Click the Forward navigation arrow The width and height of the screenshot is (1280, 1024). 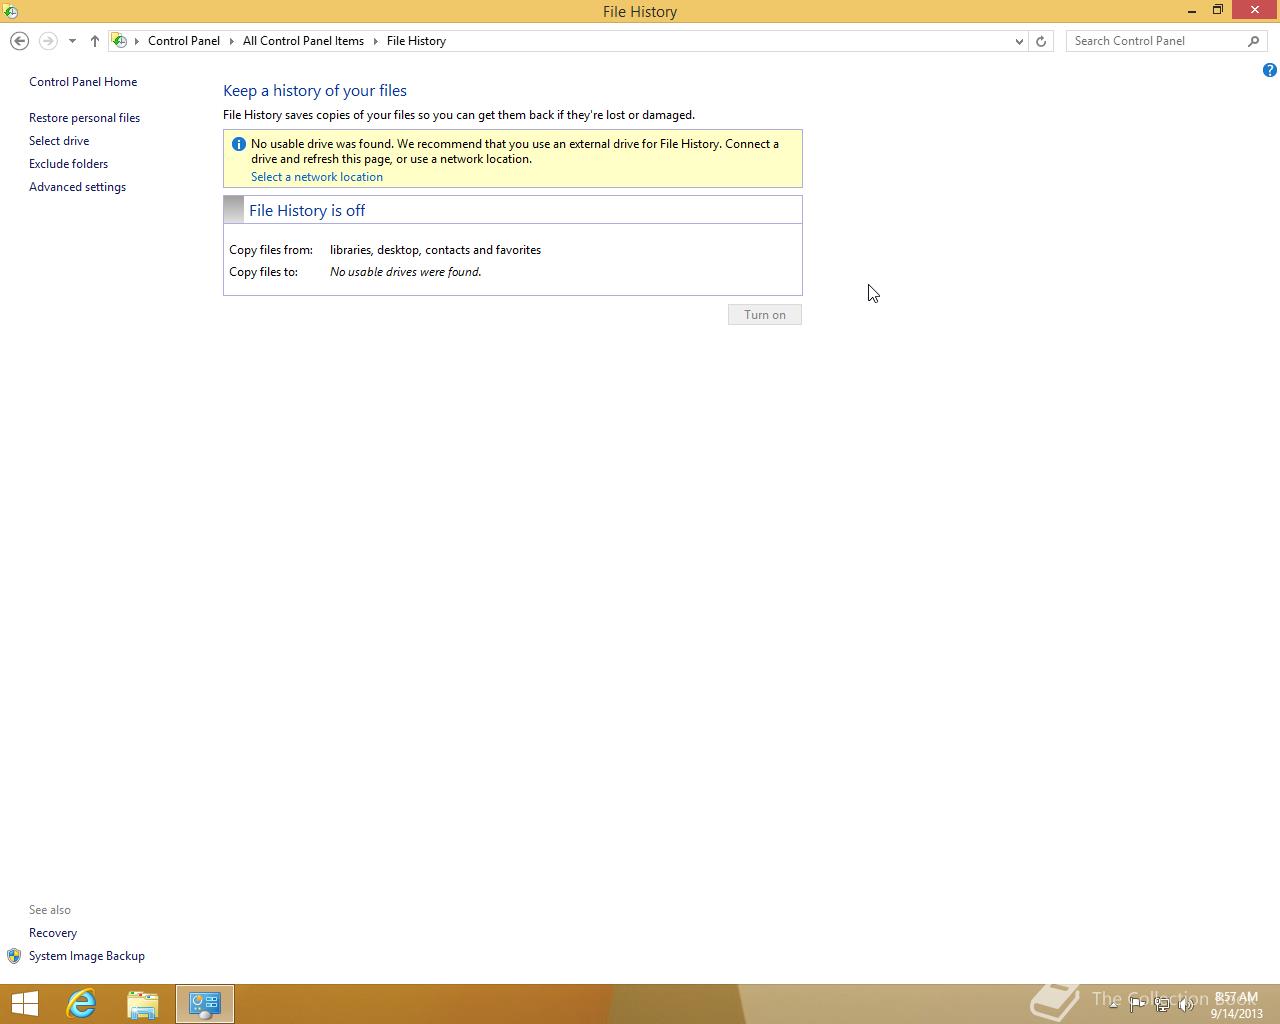[x=48, y=41]
